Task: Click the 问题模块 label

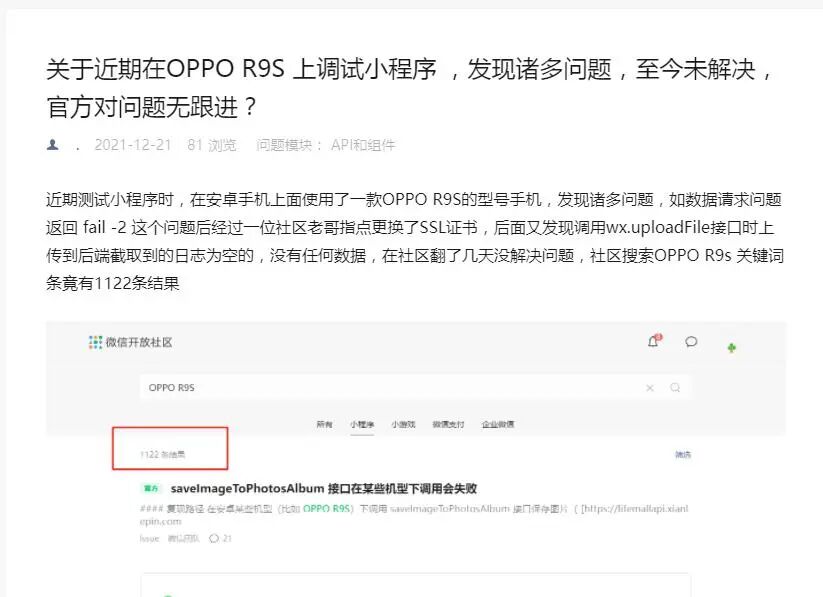Action: click(x=289, y=145)
